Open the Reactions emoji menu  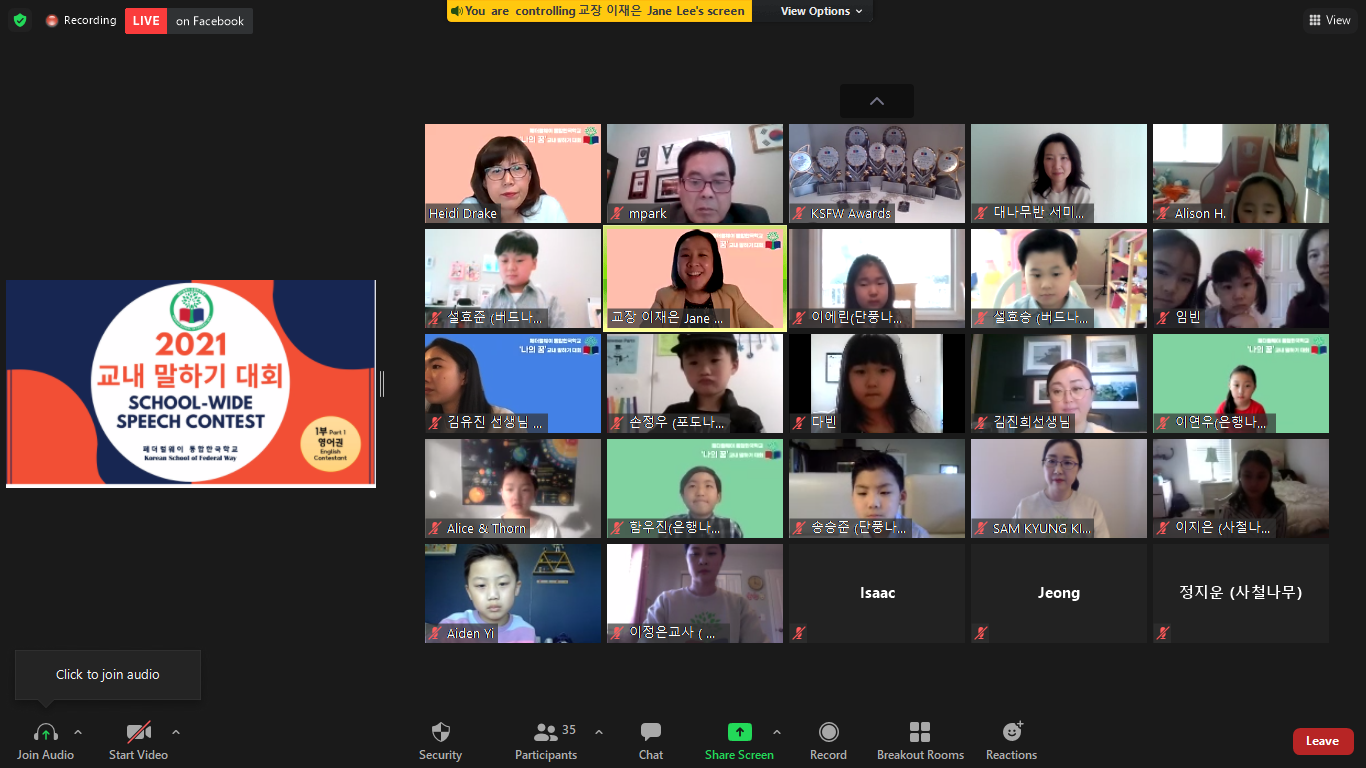click(1011, 733)
